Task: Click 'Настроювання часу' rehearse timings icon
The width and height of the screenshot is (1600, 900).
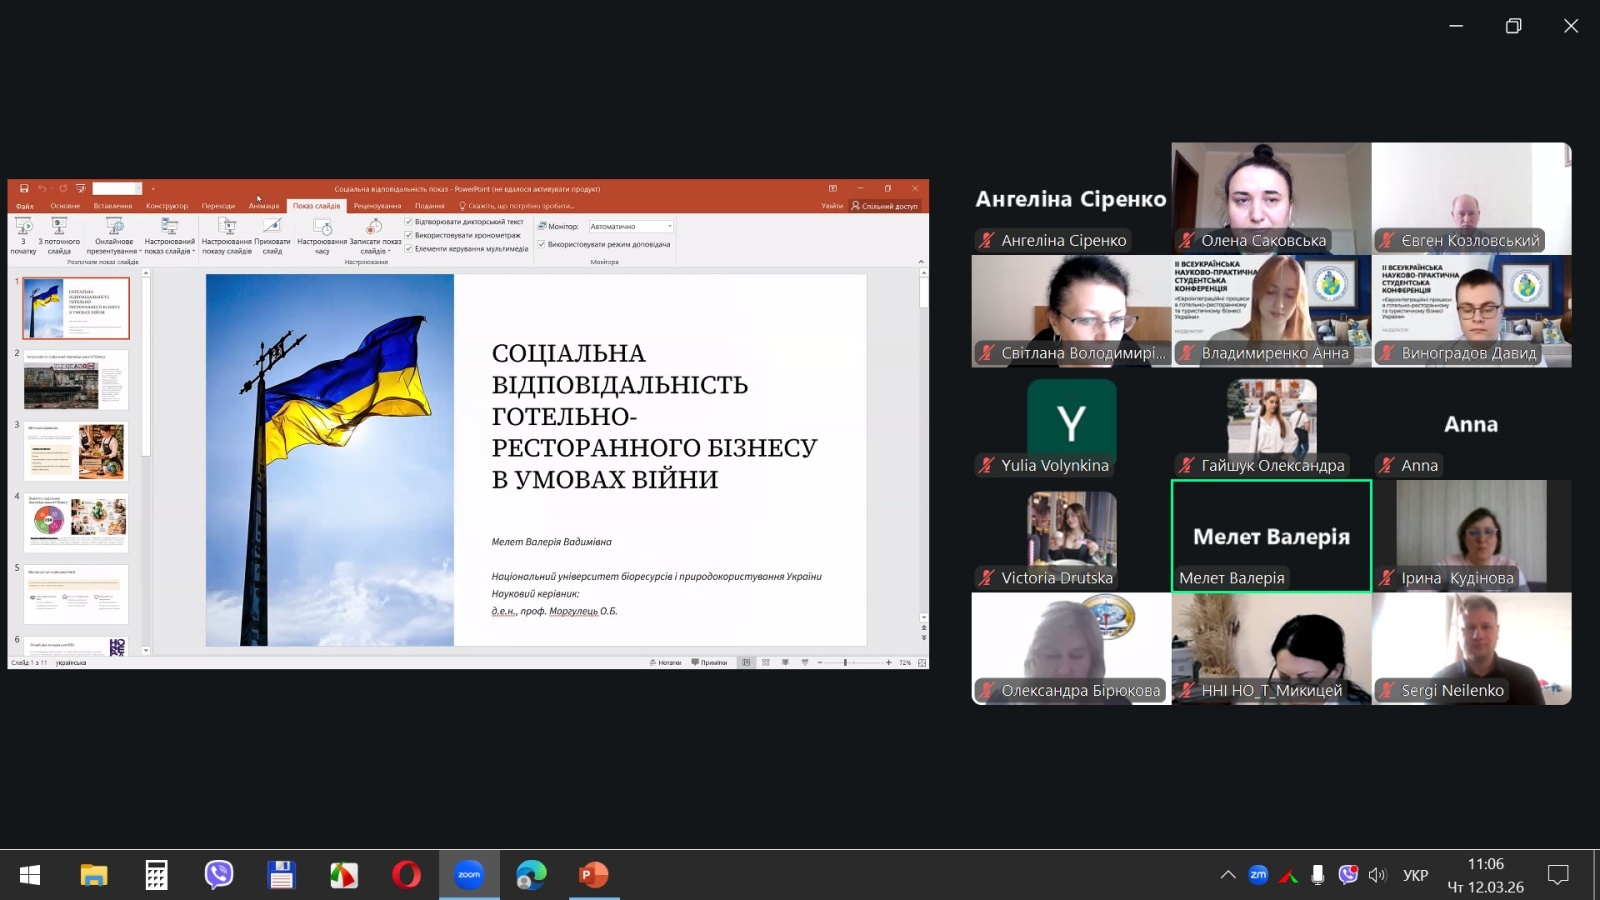Action: point(322,228)
